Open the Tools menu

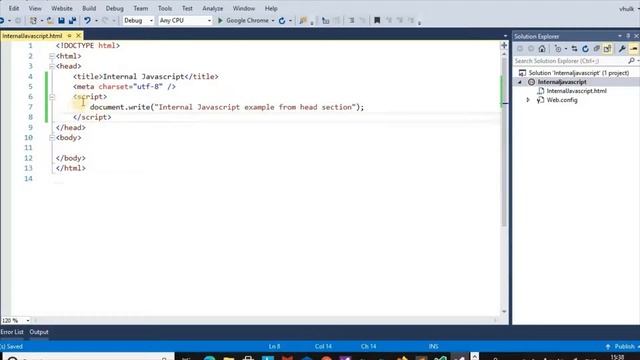tap(165, 8)
